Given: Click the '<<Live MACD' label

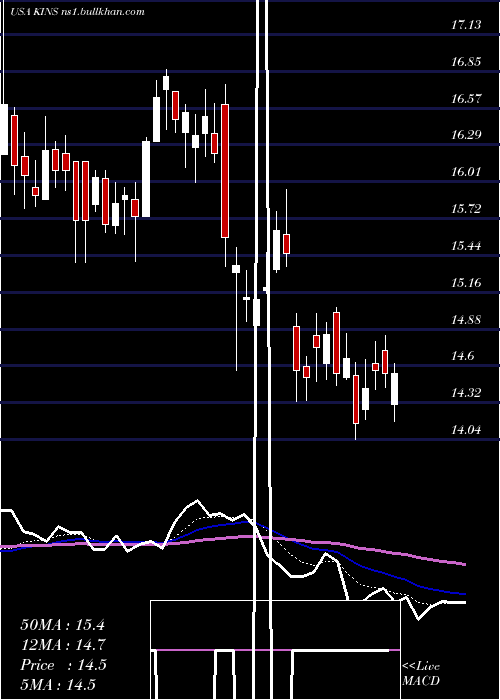Looking at the screenshot, I should pos(421,674).
